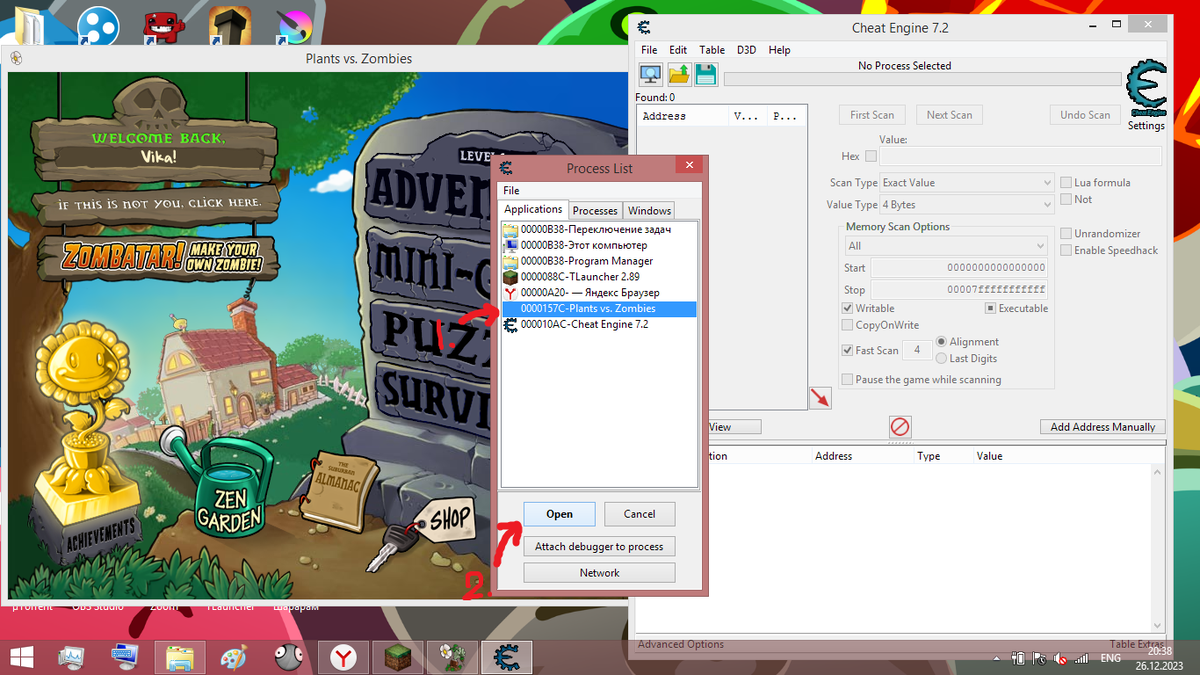Viewport: 1200px width, 675px height.
Task: Expand Value Type 4 Bytes dropdown
Action: (967, 205)
